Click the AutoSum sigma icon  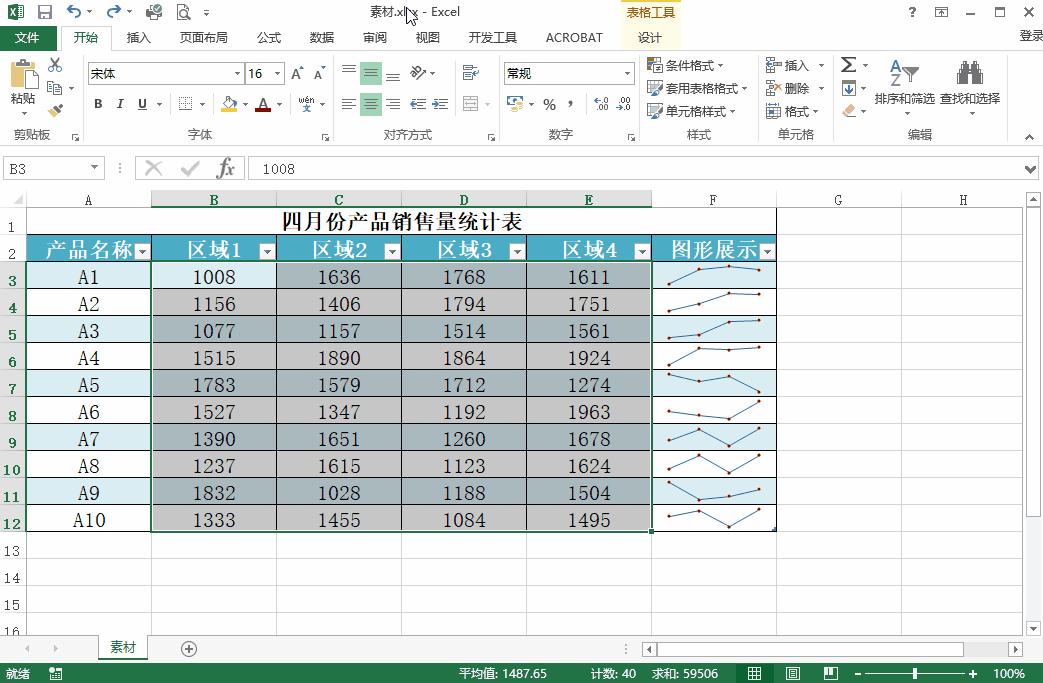pyautogui.click(x=848, y=65)
